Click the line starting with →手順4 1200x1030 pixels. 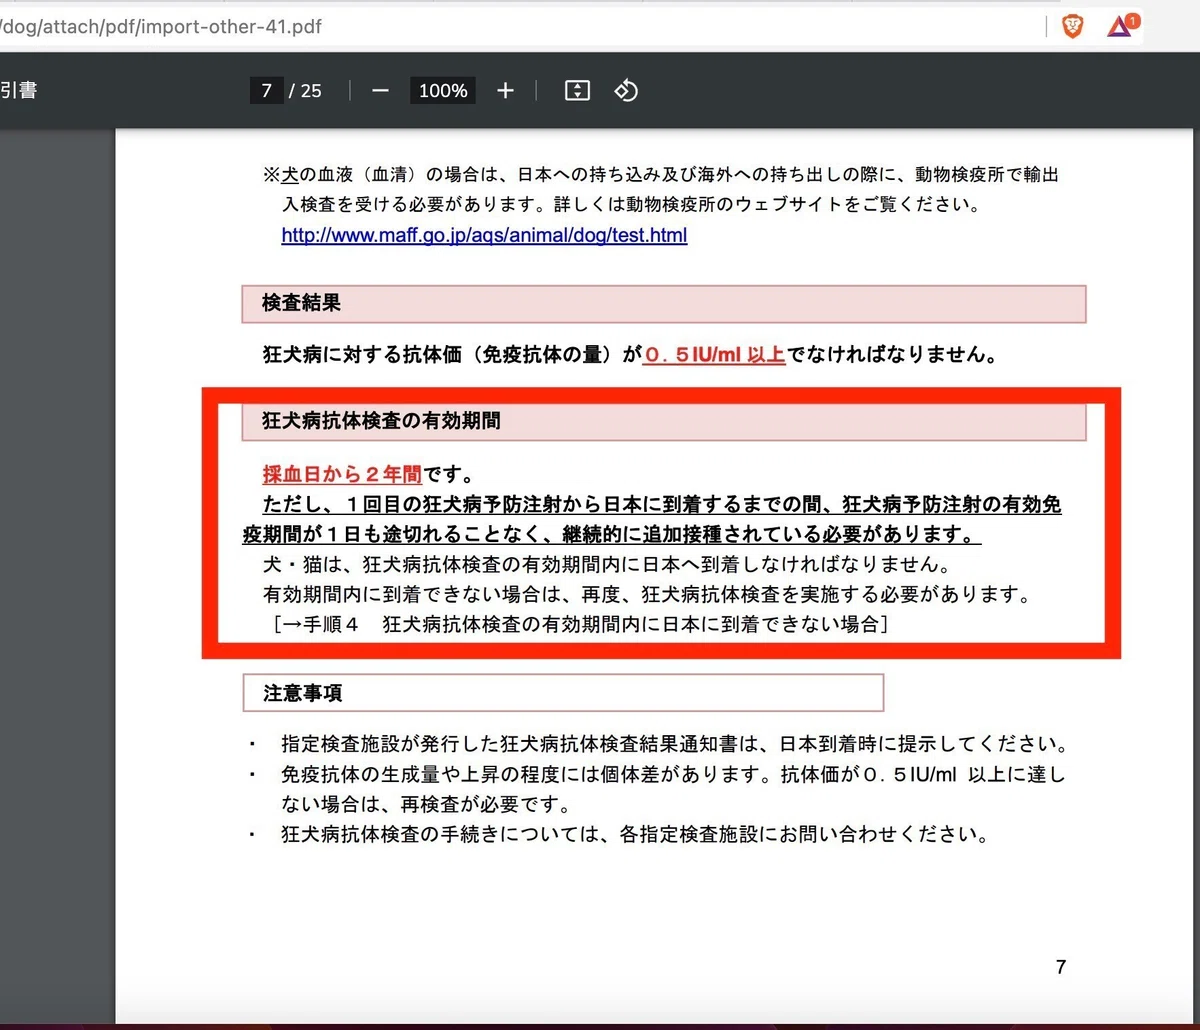pyautogui.click(x=580, y=625)
